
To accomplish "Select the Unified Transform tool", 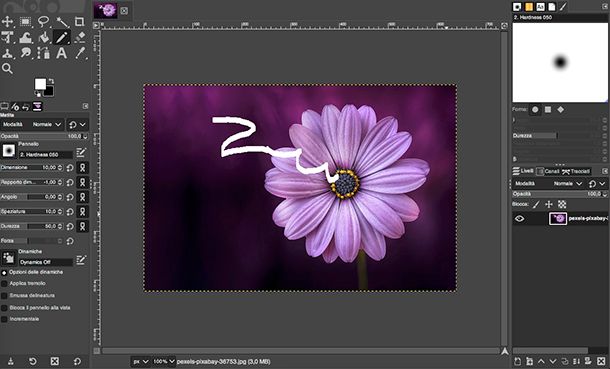I will pyautogui.click(x=7, y=37).
